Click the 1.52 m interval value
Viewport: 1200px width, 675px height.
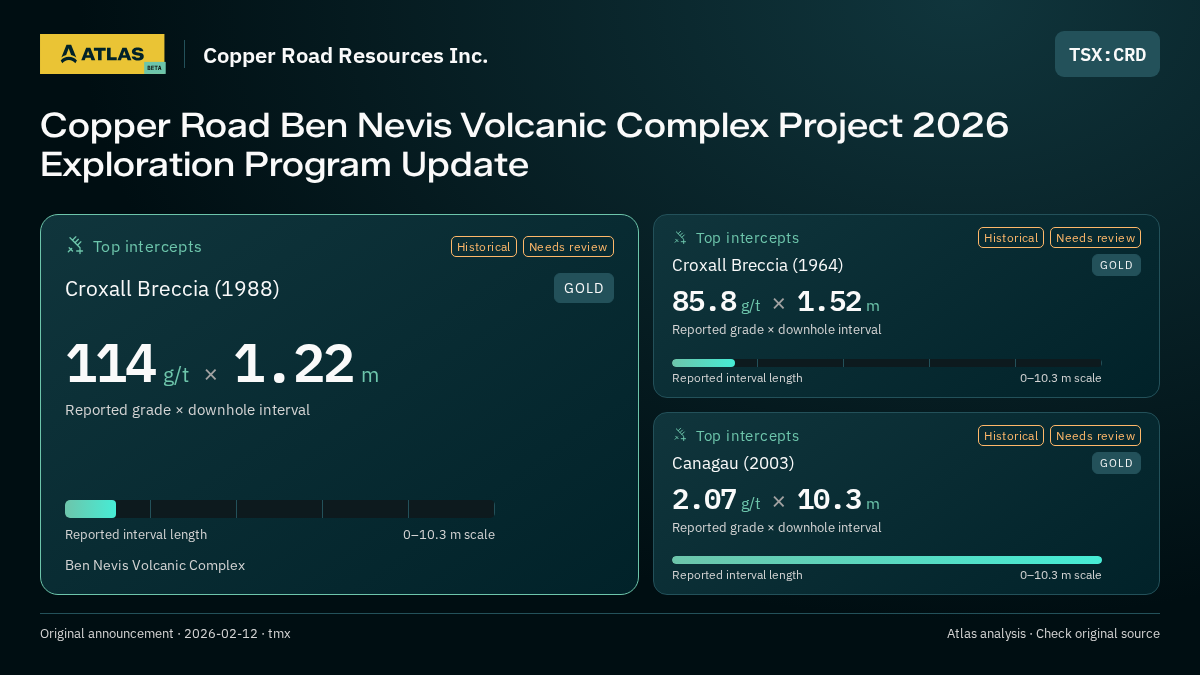pyautogui.click(x=838, y=302)
